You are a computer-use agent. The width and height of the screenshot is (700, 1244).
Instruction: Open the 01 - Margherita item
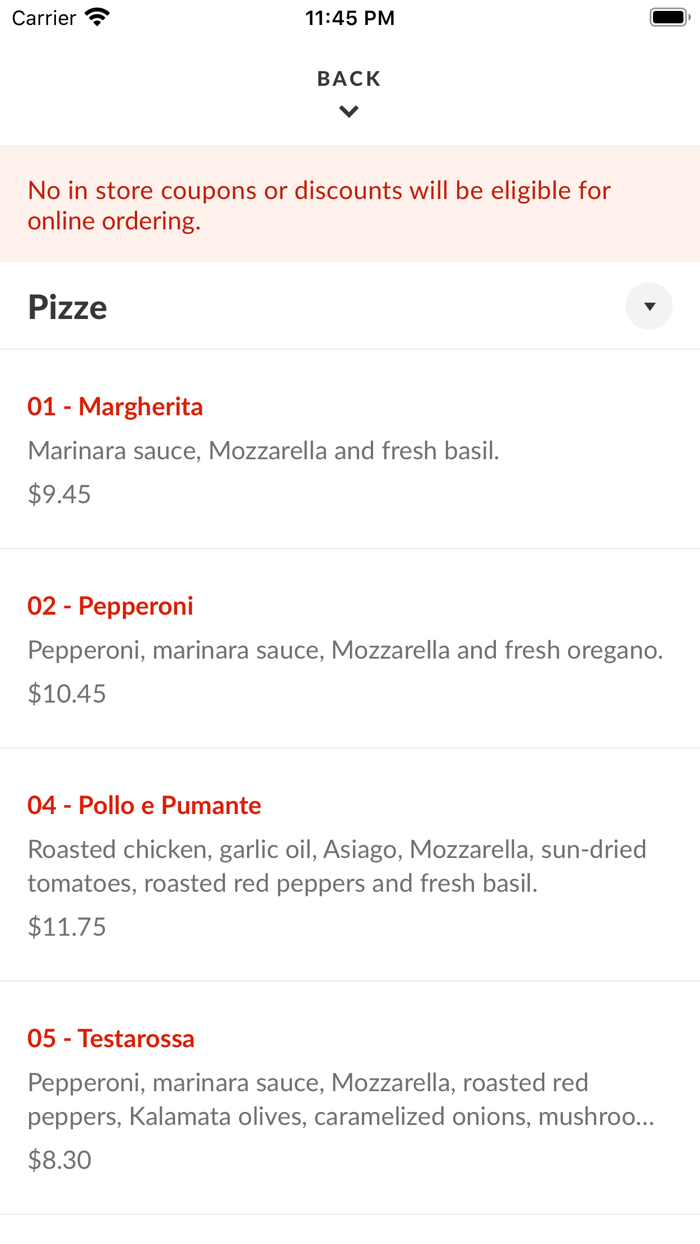pyautogui.click(x=115, y=406)
